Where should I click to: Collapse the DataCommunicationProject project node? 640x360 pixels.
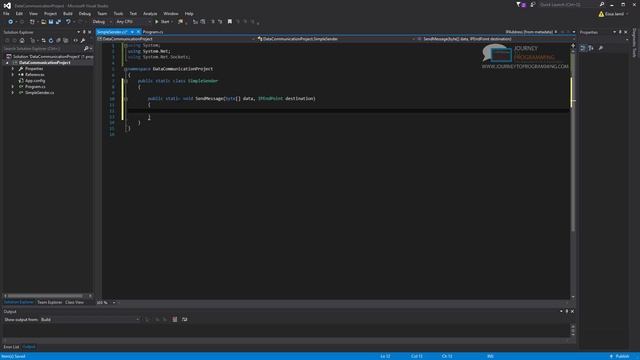(7, 63)
